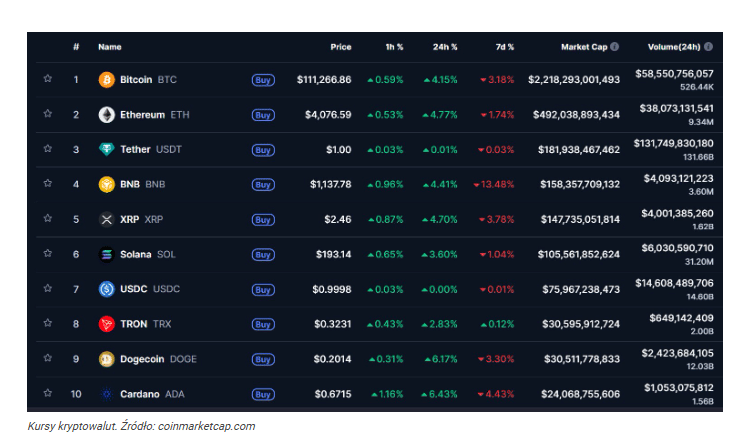Sort table by Price column header
The width and height of the screenshot is (742, 439).
pos(341,47)
